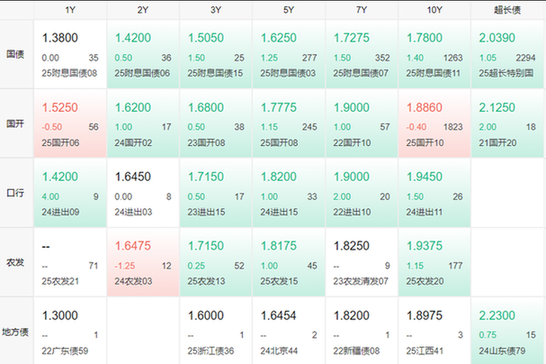Open the 22广东债59 cell
The height and width of the screenshot is (364, 546).
[70, 331]
